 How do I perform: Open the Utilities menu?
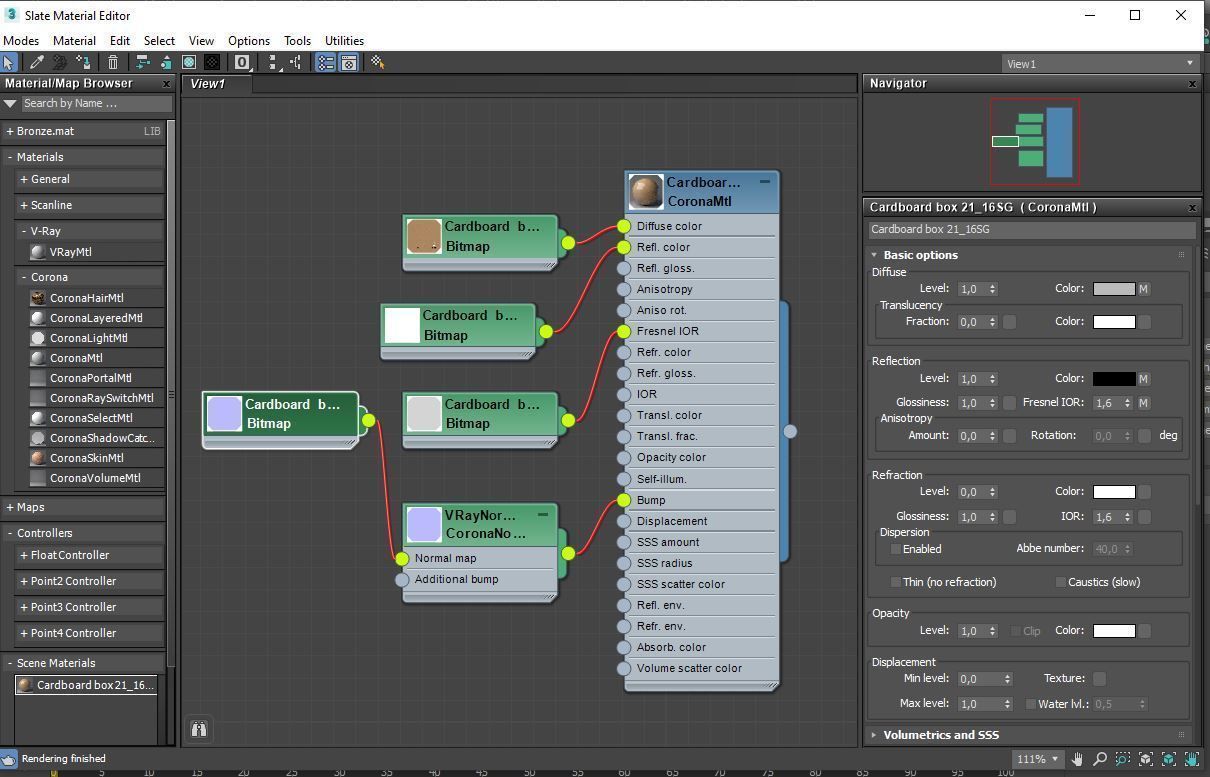pyautogui.click(x=344, y=41)
